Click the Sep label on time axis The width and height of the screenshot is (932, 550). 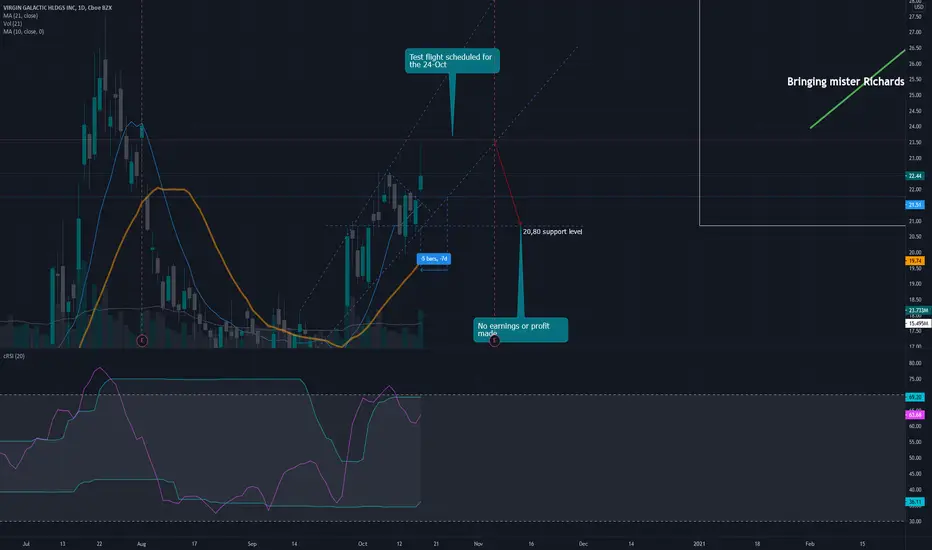coord(252,544)
